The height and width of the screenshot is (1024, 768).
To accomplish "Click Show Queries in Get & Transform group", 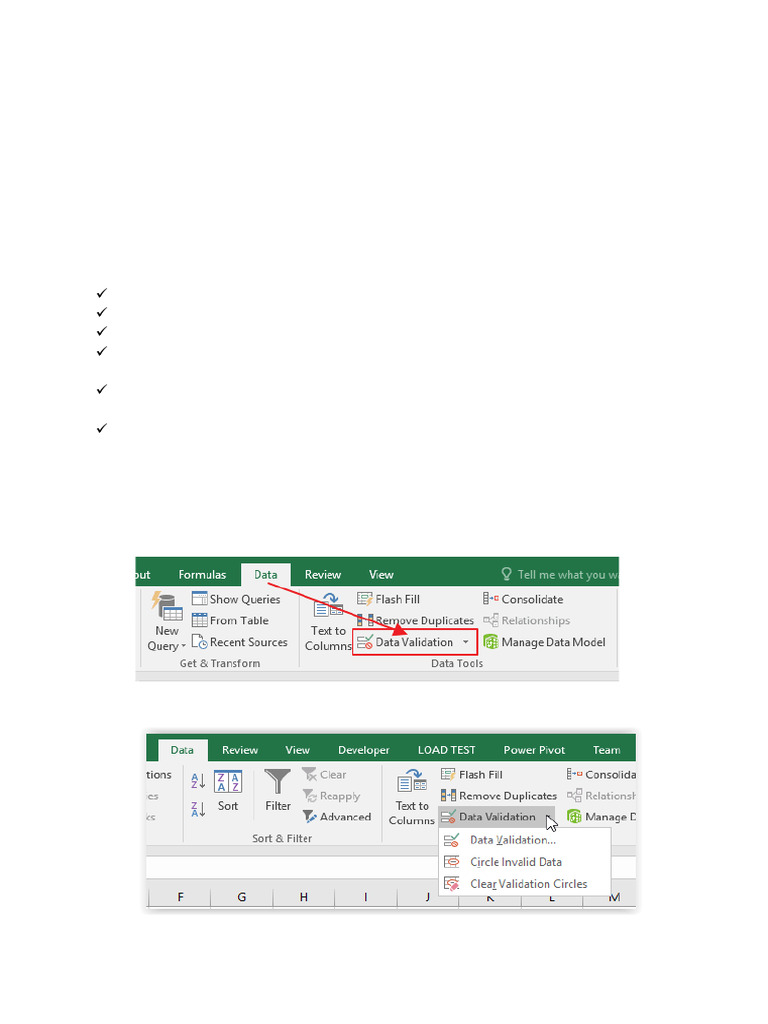I will click(236, 599).
